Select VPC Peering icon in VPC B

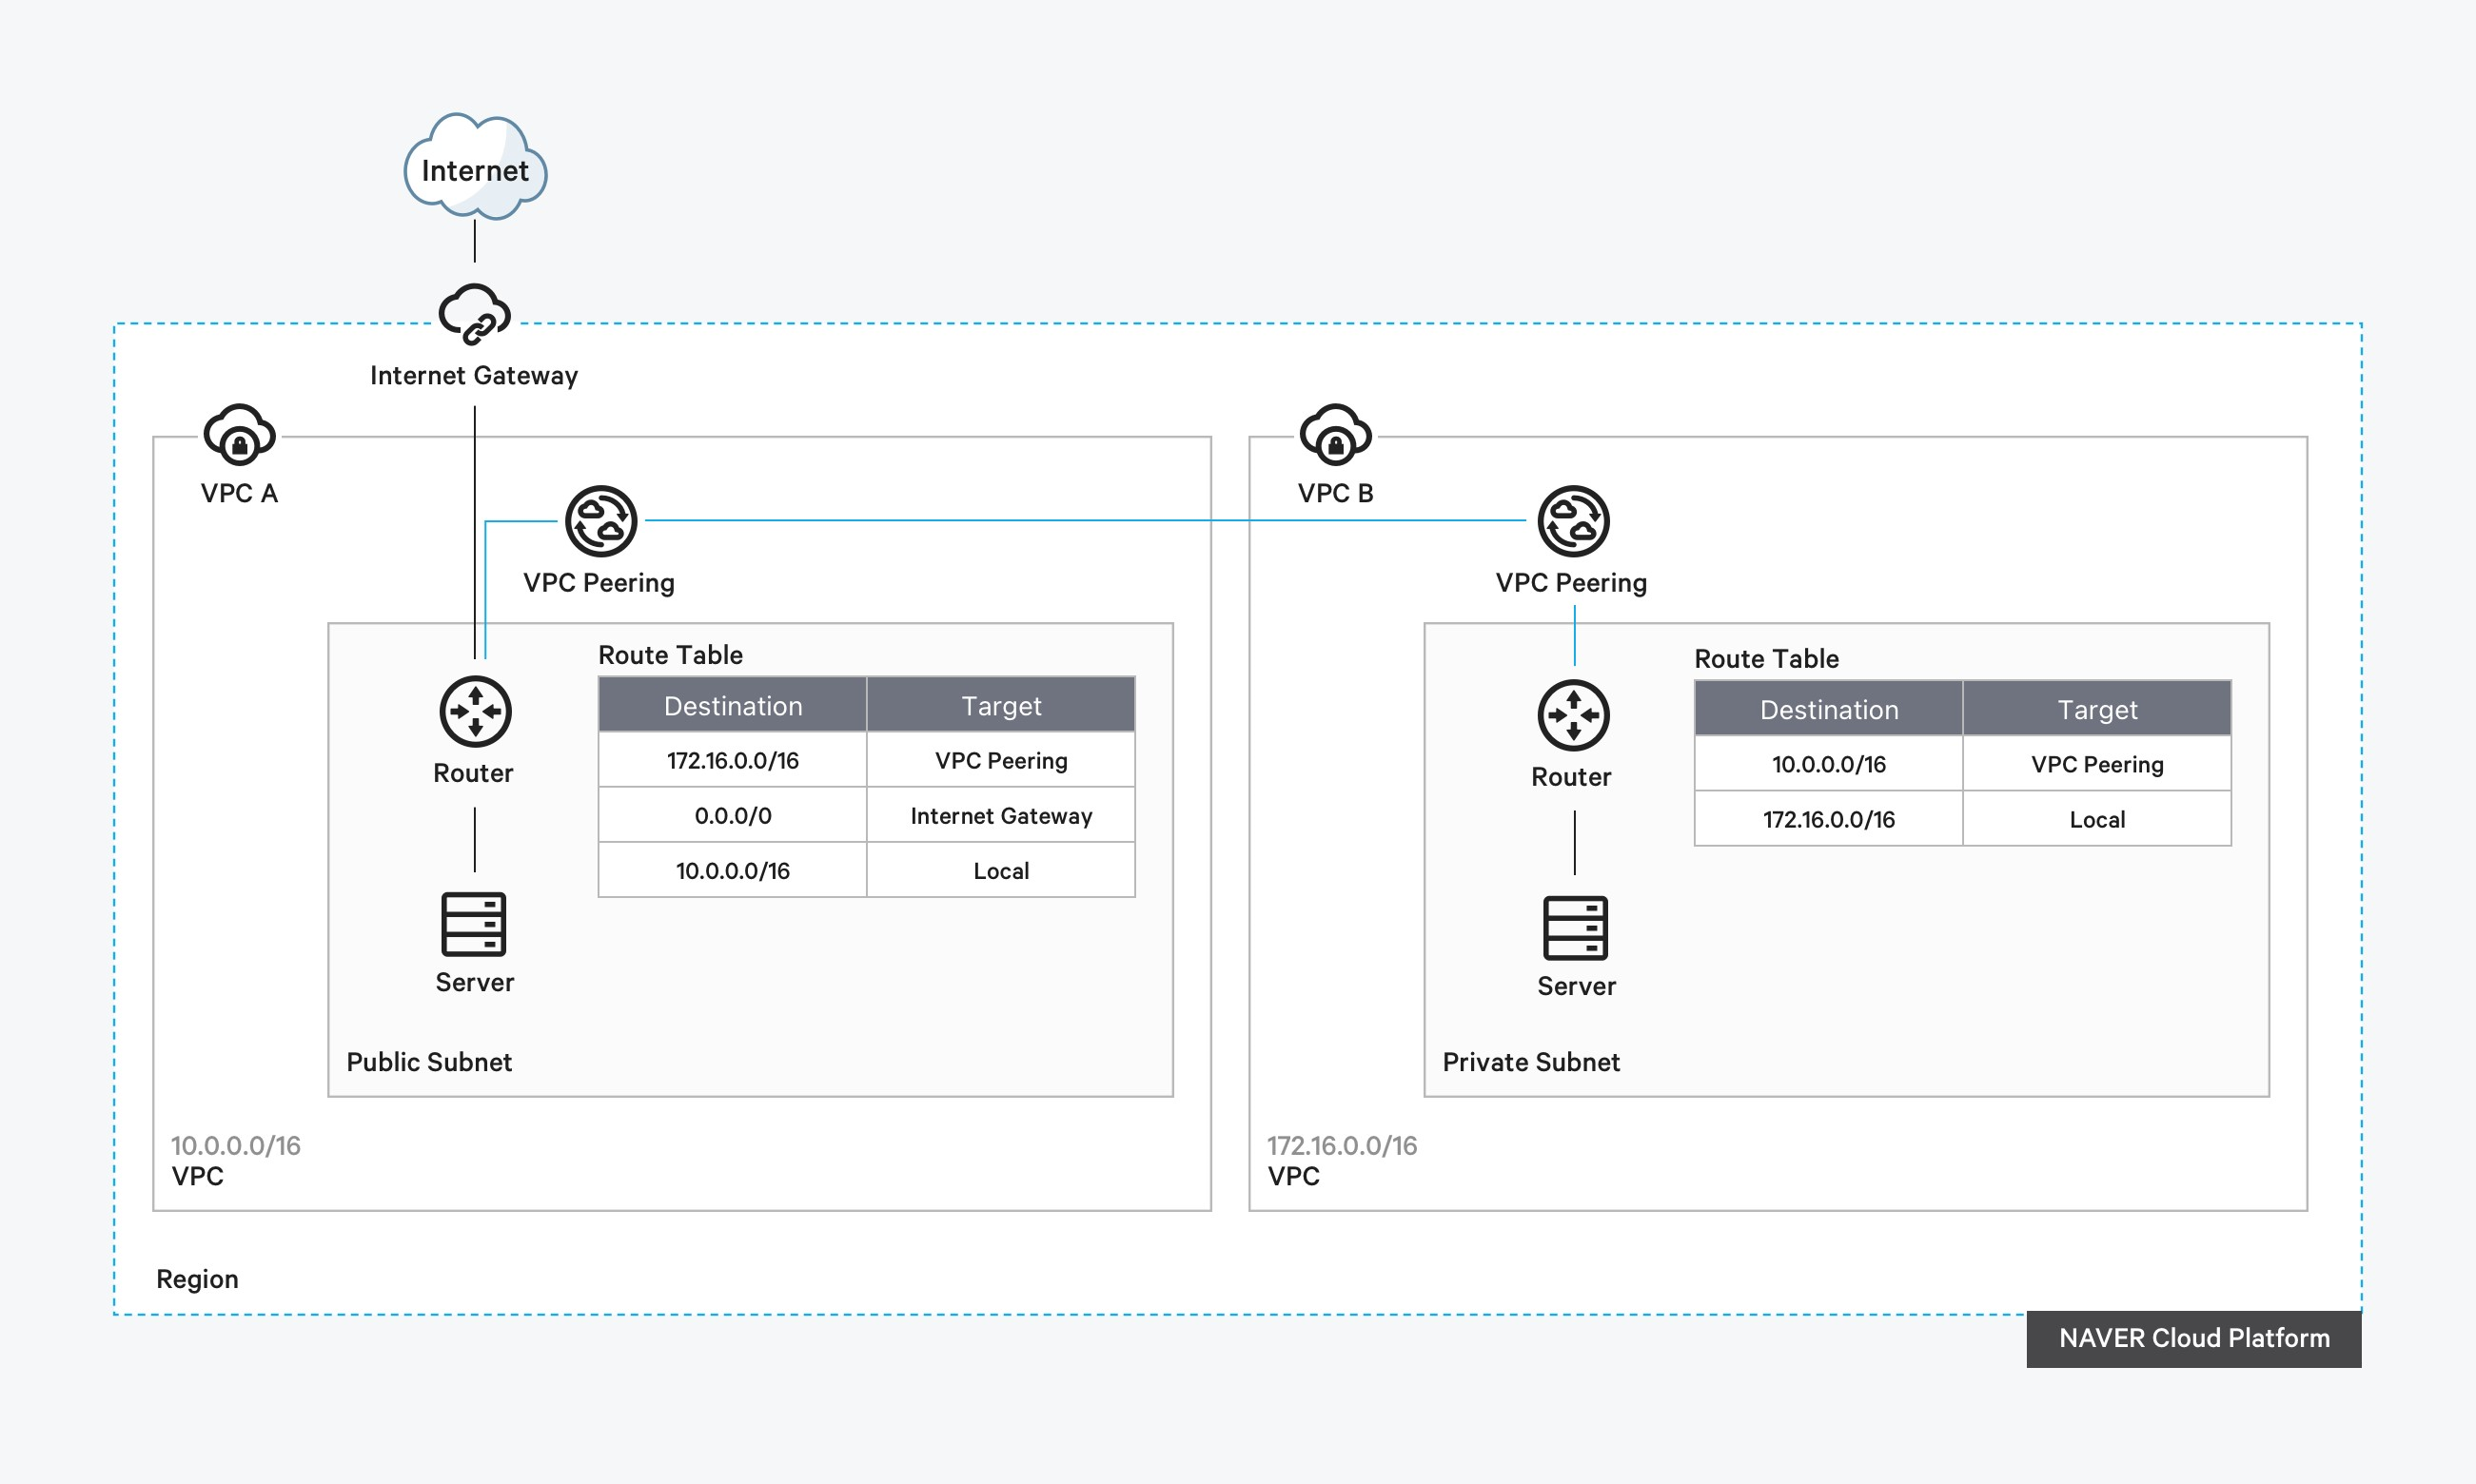[1573, 521]
